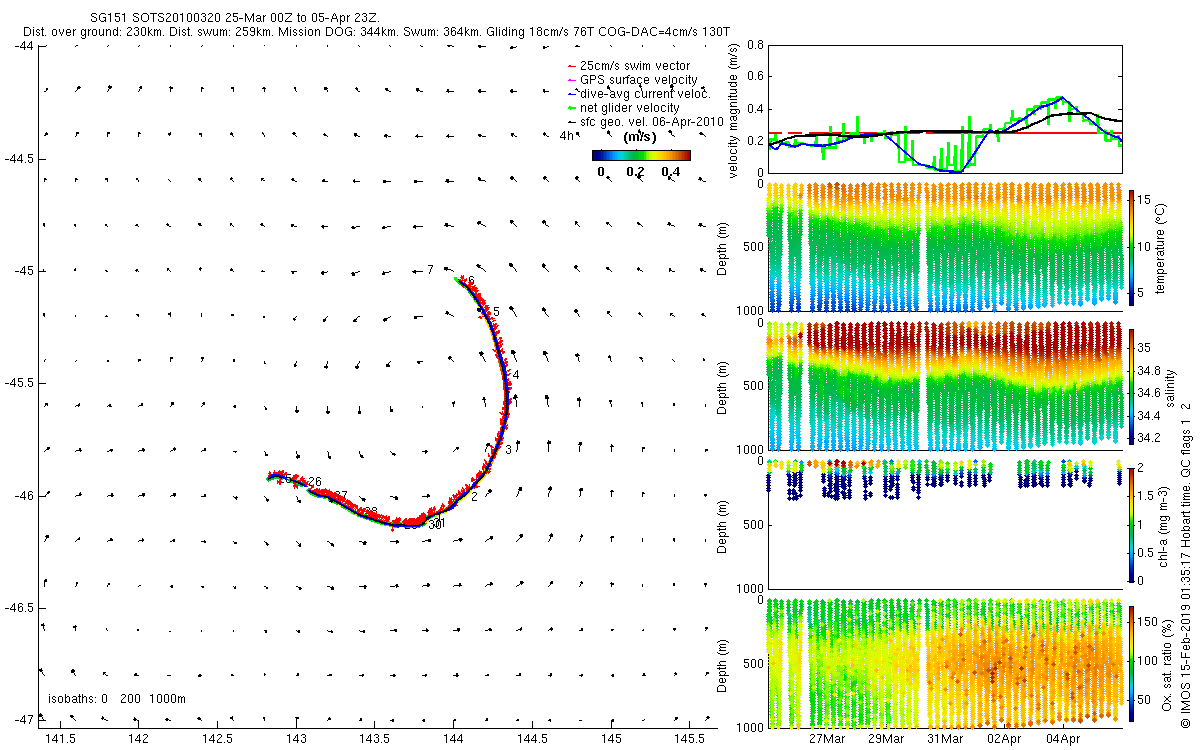Screen dimensions: 1200x750
Task: Click the chl-a colorbar scale
Action: pyautogui.click(x=1132, y=523)
